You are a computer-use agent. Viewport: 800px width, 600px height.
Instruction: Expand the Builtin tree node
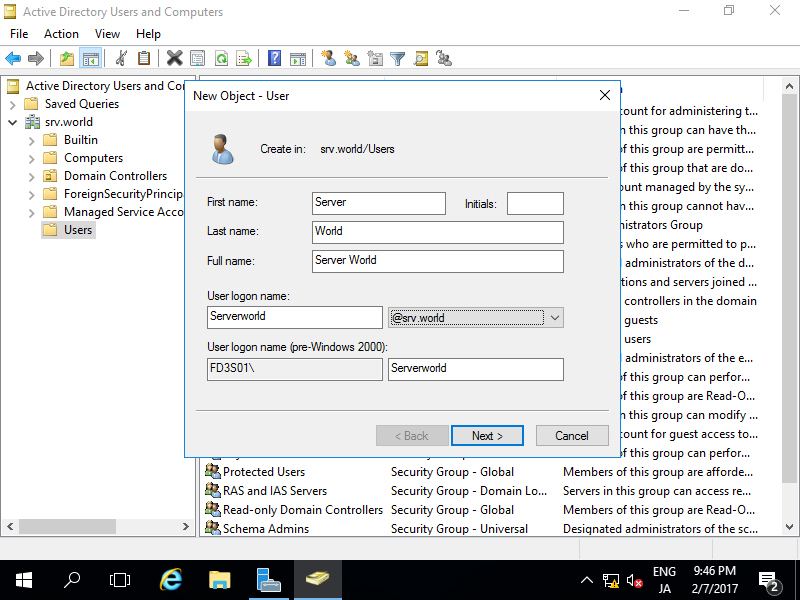click(x=30, y=141)
